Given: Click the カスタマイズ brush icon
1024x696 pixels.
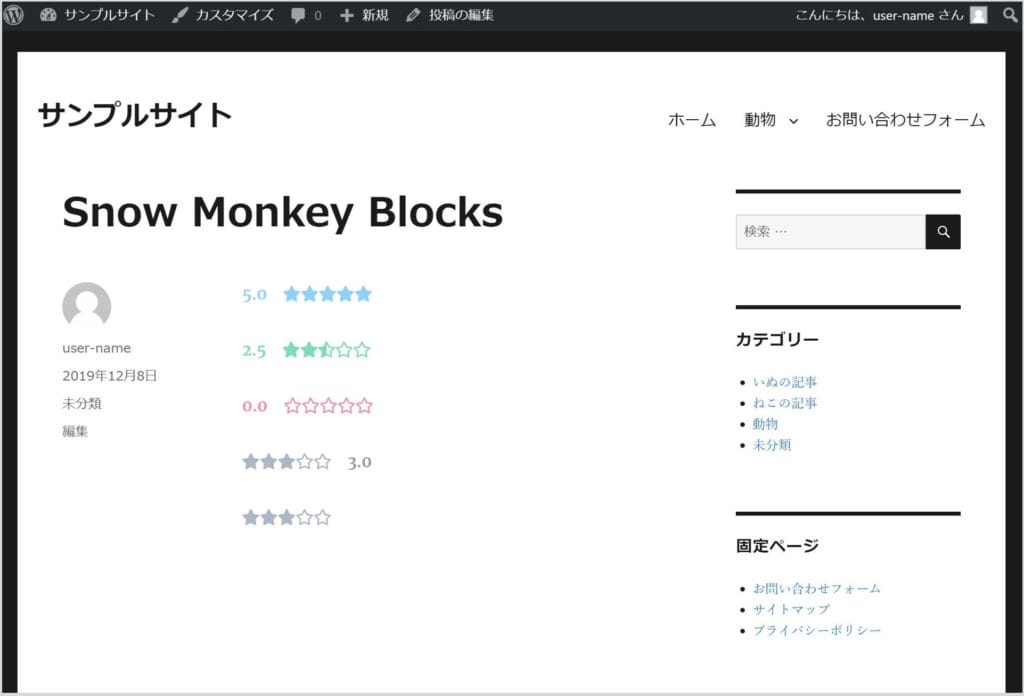Looking at the screenshot, I should tap(179, 15).
